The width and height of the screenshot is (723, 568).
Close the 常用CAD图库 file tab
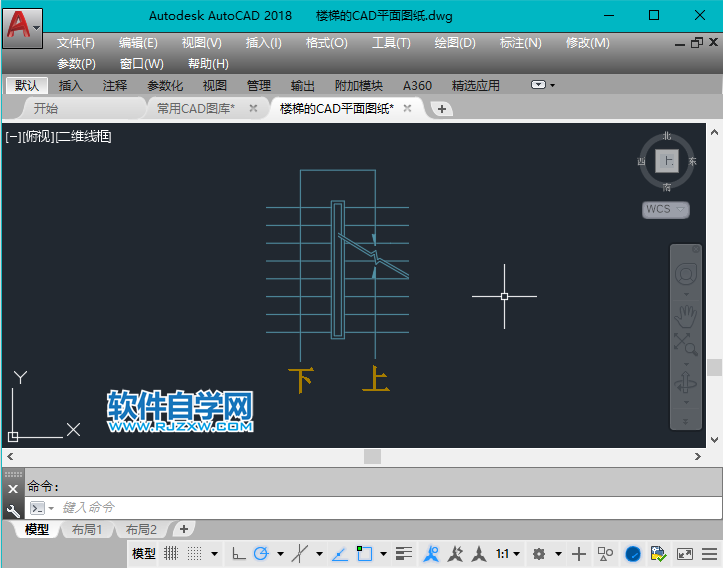click(253, 108)
